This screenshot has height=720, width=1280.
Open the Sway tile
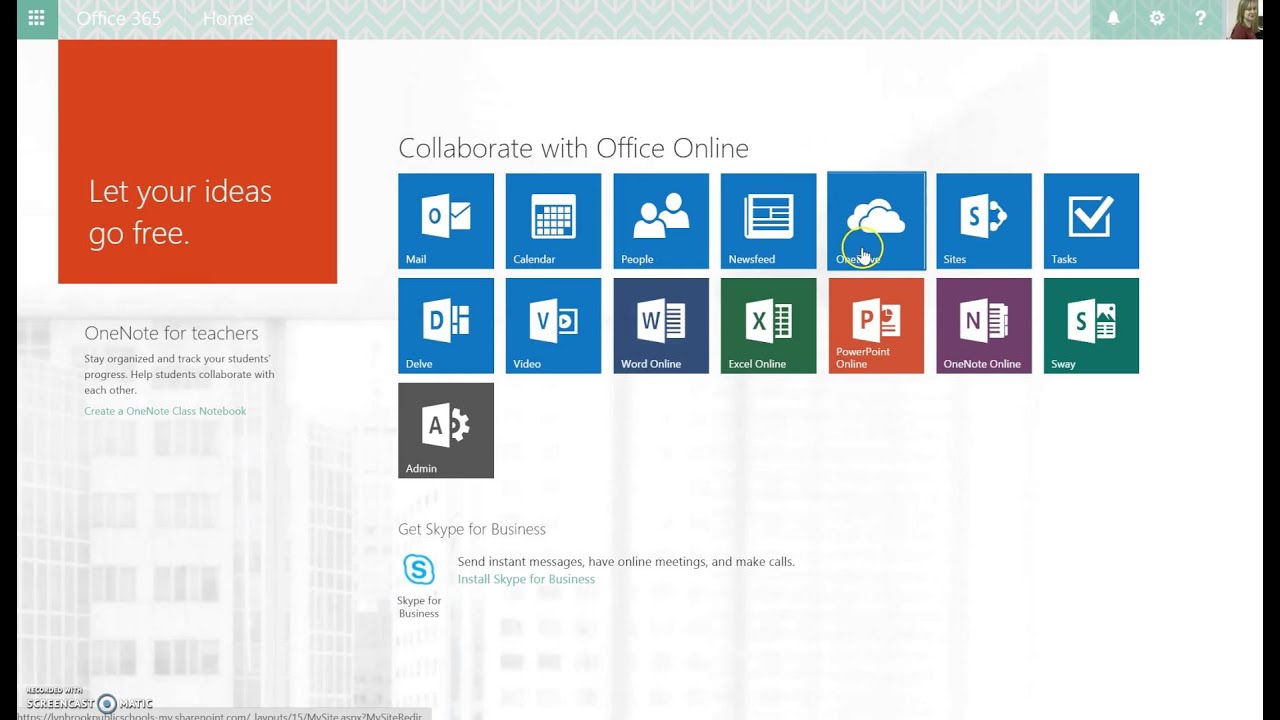click(1091, 326)
